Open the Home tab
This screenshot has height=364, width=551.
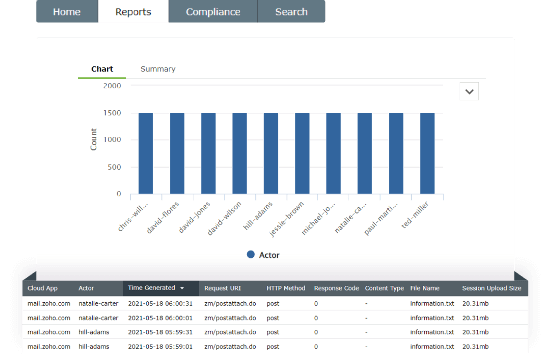point(67,12)
